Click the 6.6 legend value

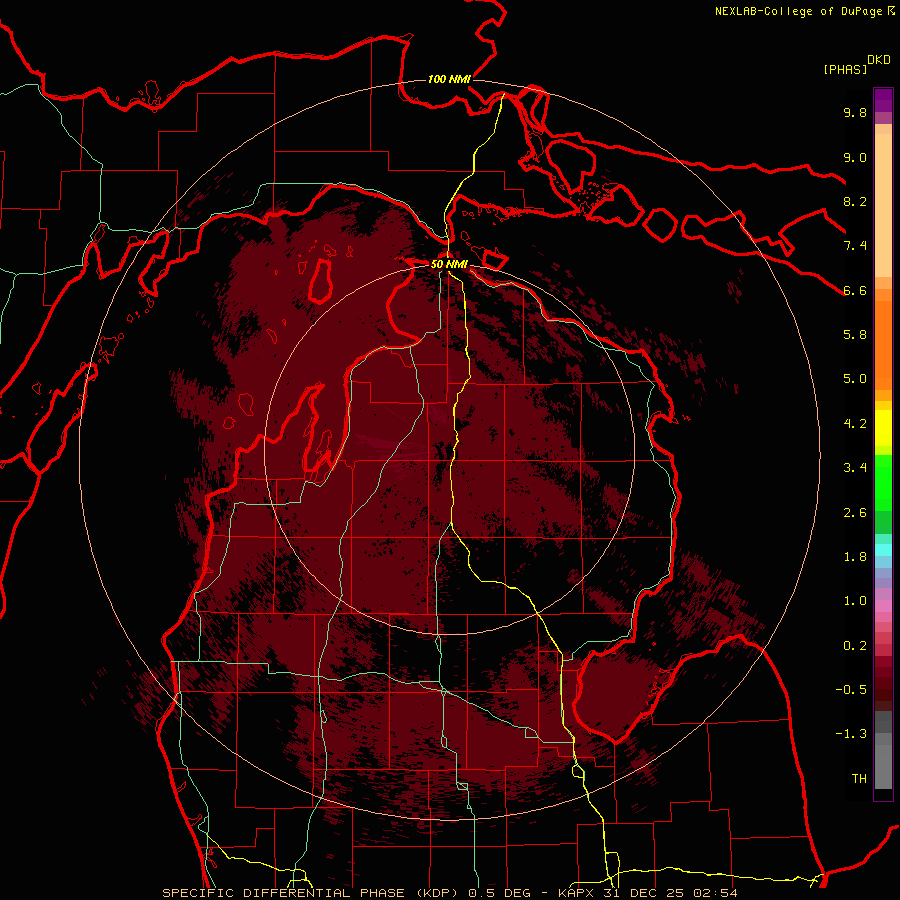[x=855, y=290]
